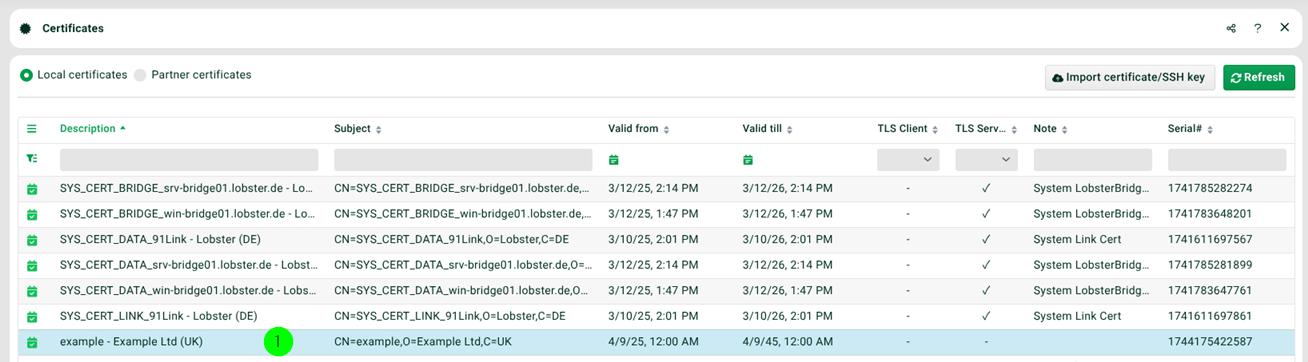This screenshot has width=1308, height=362.
Task: Open help via question mark icon
Action: point(1258,28)
